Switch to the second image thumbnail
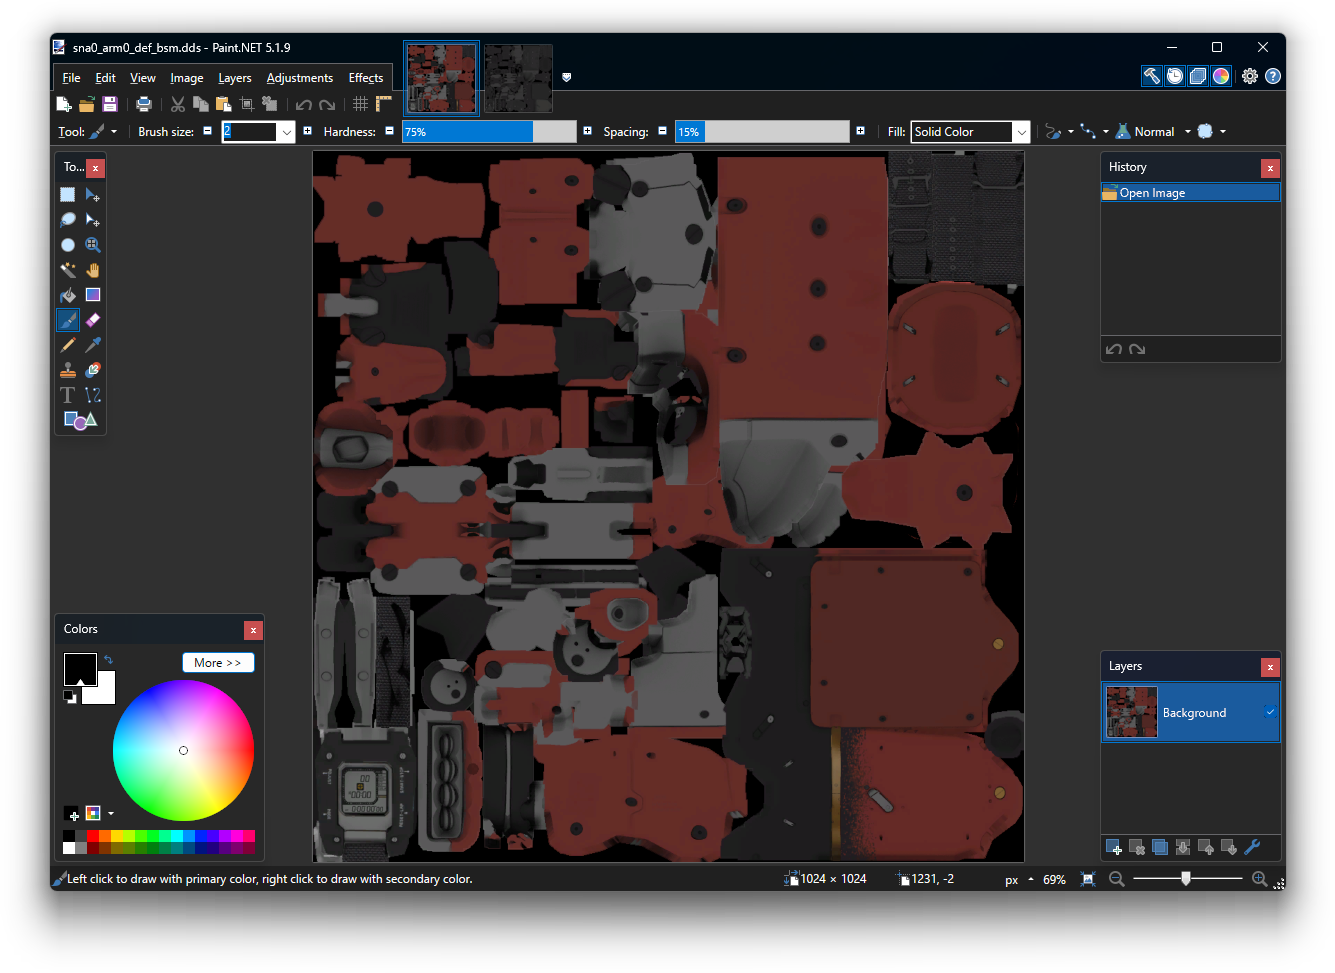This screenshot has height=973, width=1335. pos(518,78)
